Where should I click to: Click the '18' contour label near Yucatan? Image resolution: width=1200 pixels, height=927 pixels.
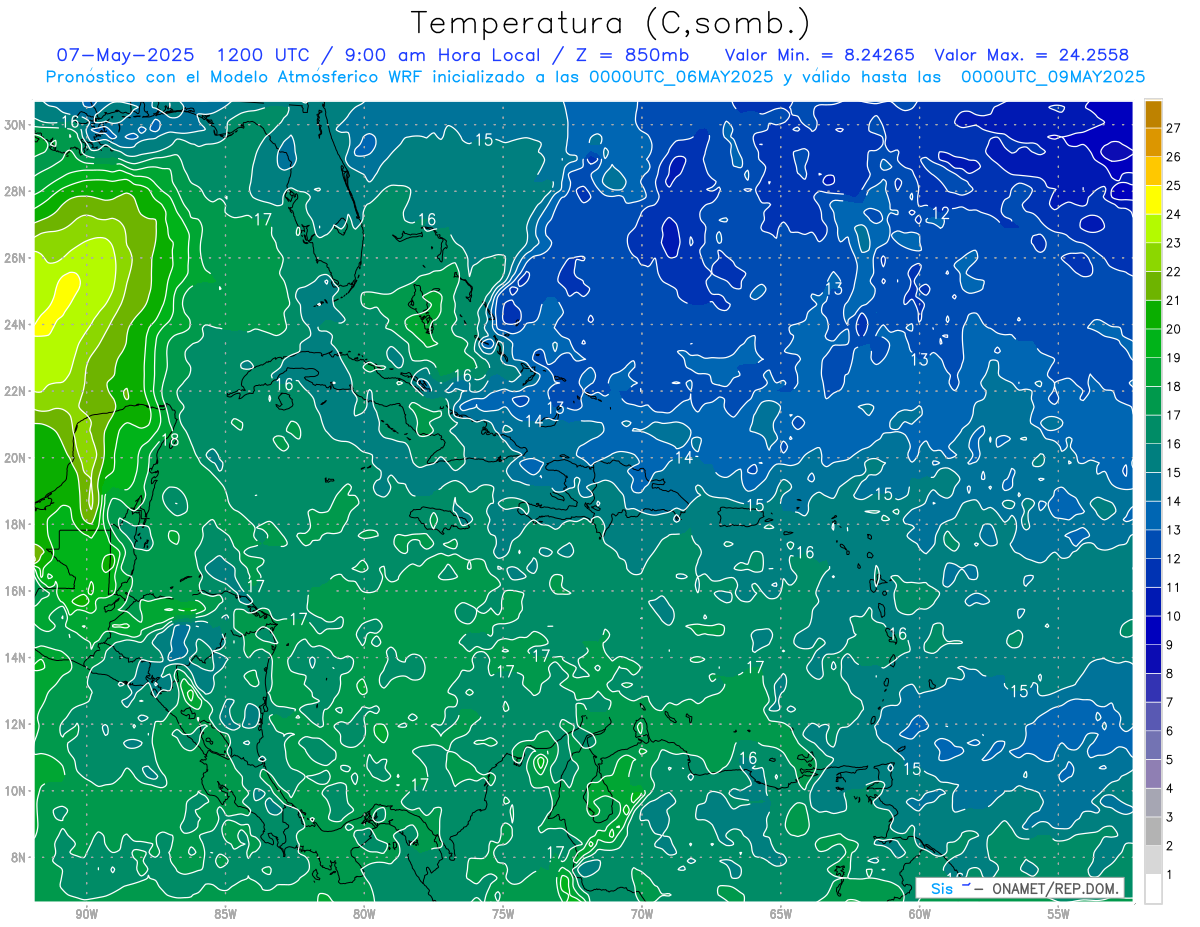click(x=170, y=439)
